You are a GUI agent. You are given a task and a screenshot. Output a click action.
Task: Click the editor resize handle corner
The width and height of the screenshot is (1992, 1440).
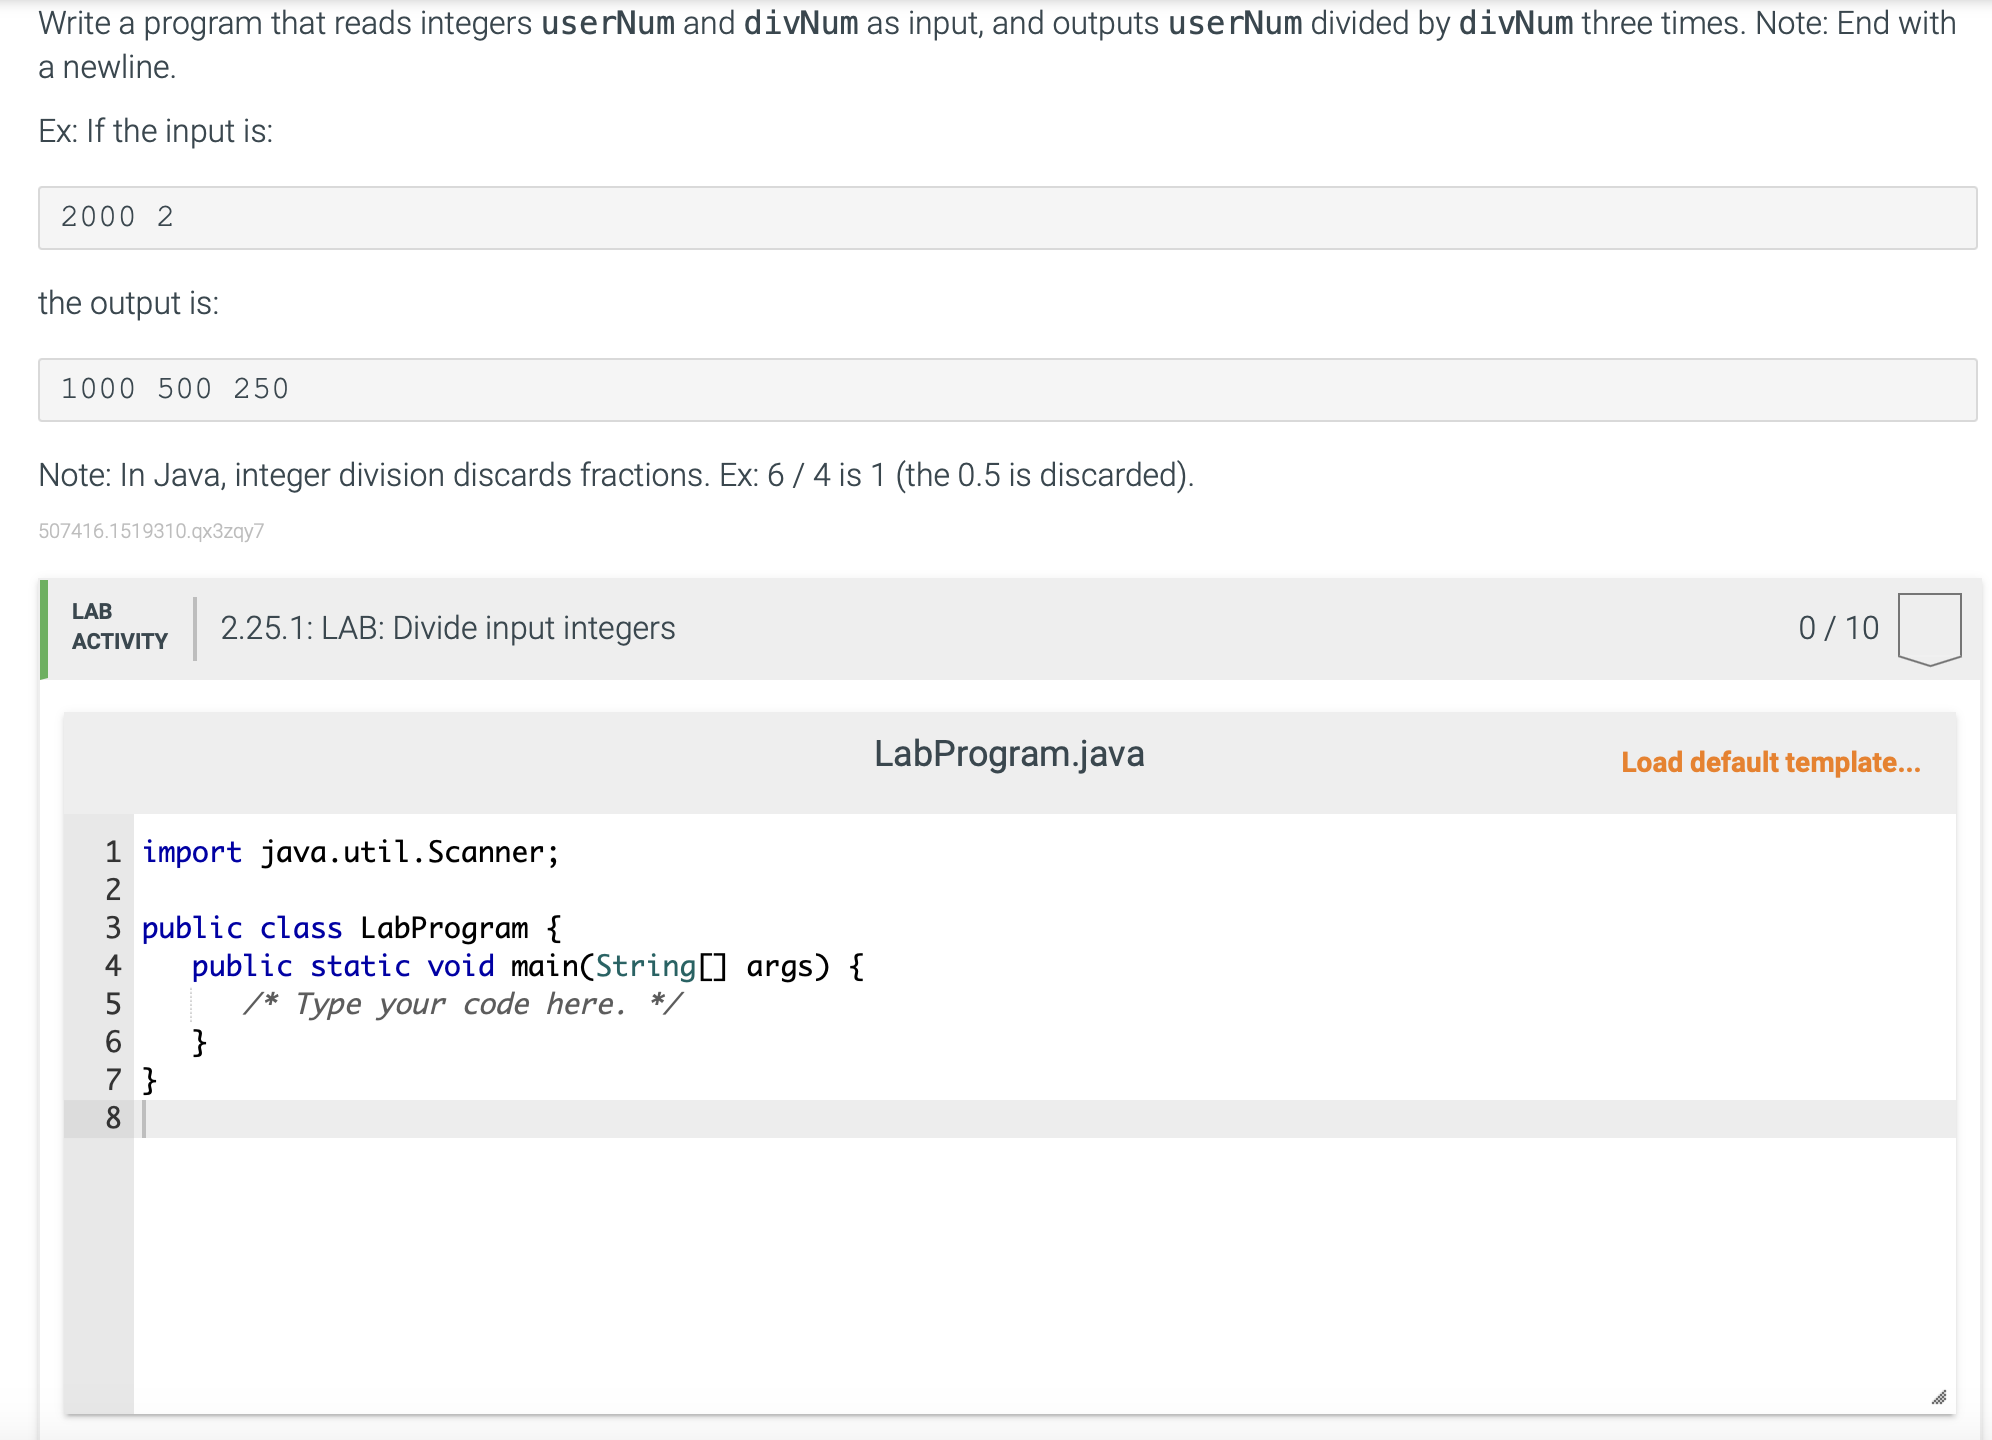click(1938, 1397)
